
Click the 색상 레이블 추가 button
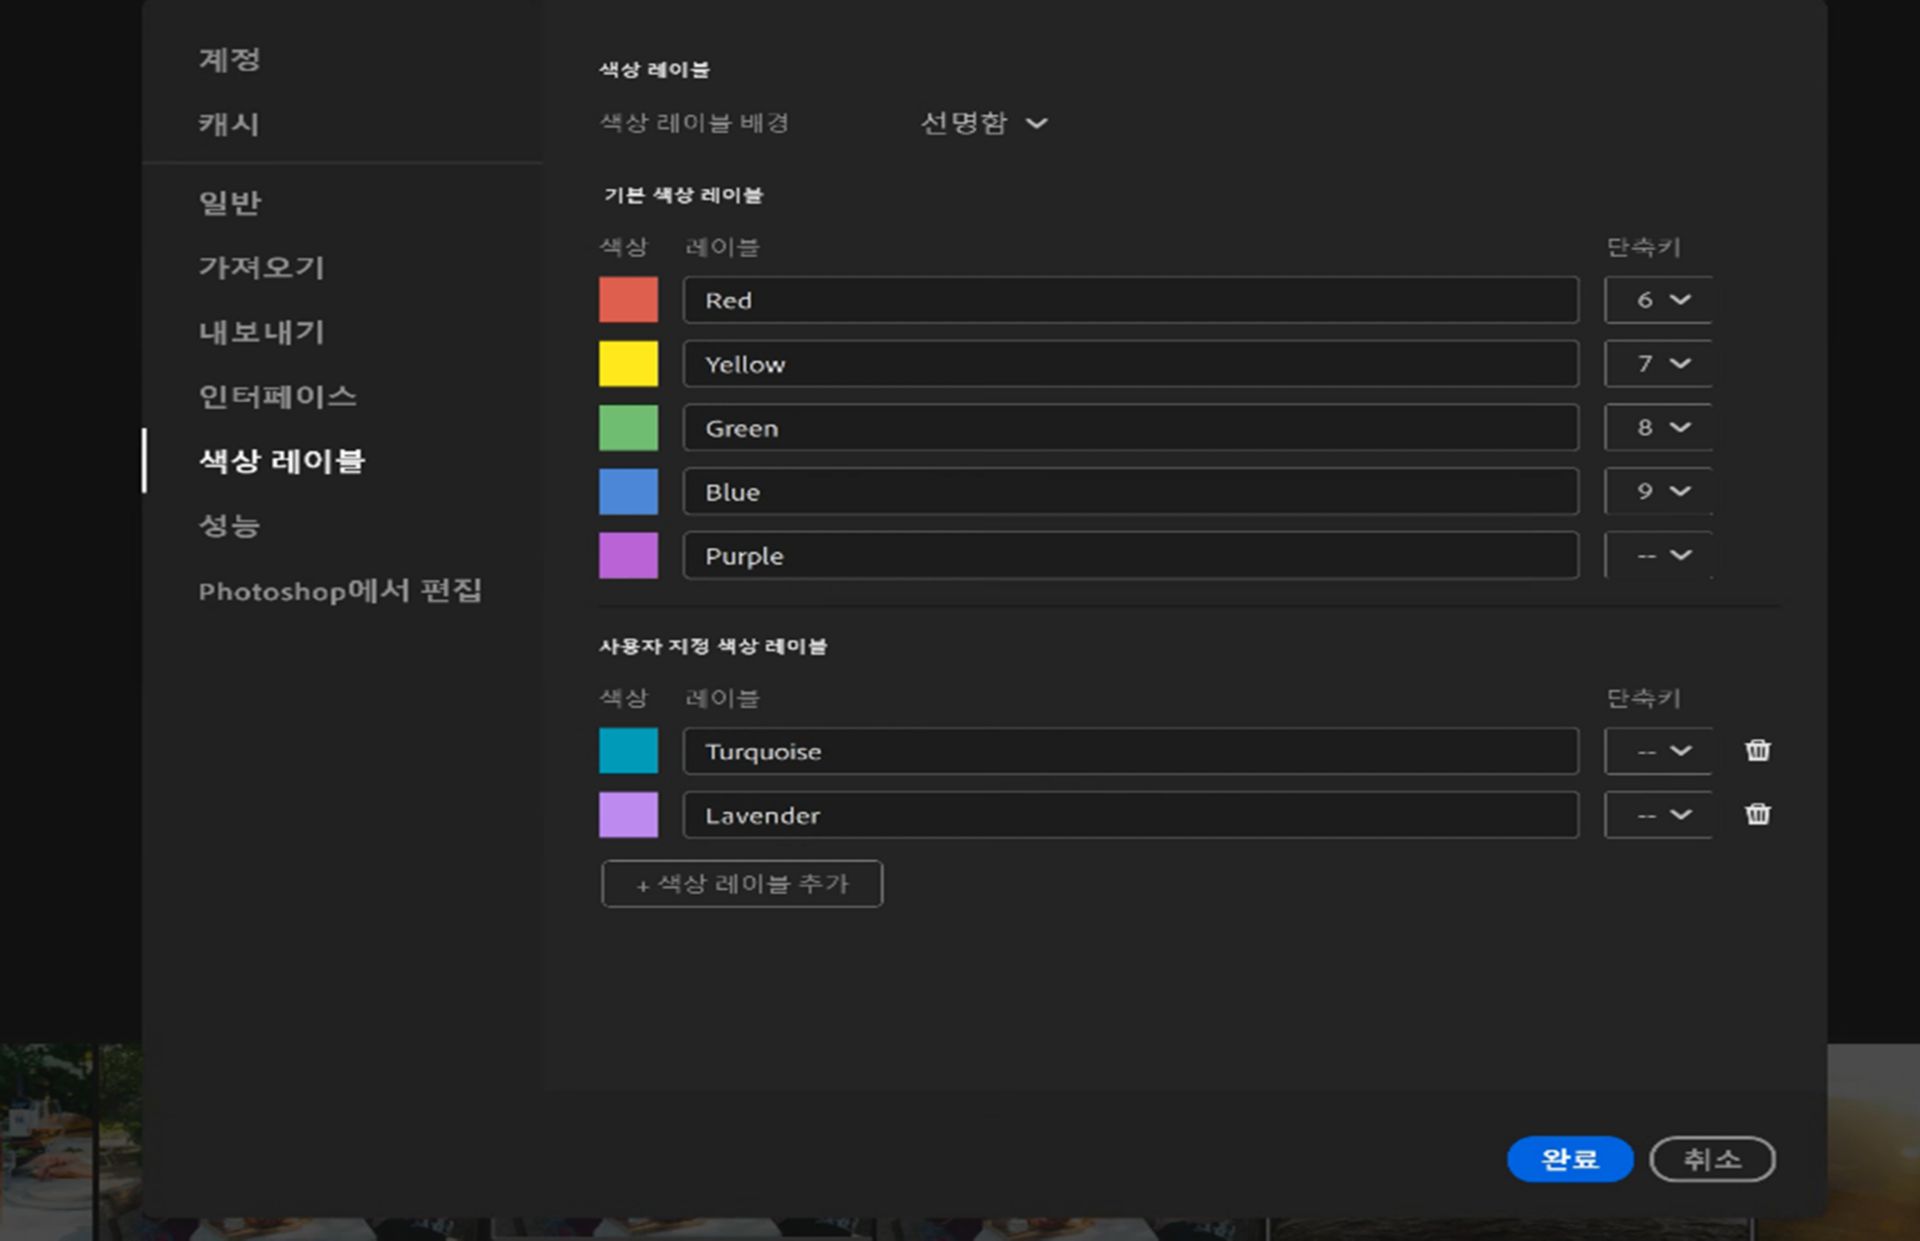tap(742, 884)
